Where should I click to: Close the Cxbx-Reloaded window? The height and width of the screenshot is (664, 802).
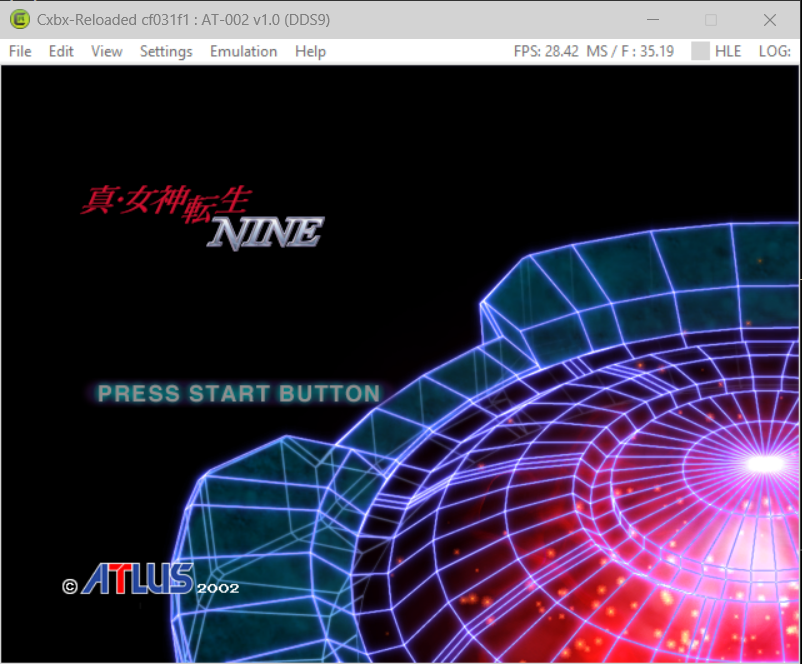769,19
